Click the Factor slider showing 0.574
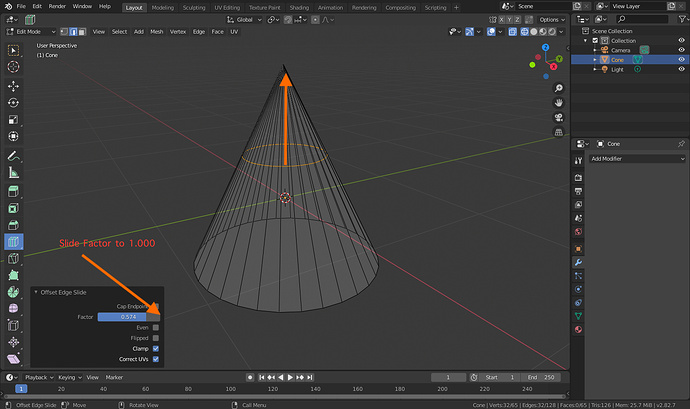The width and height of the screenshot is (690, 409). click(x=129, y=317)
